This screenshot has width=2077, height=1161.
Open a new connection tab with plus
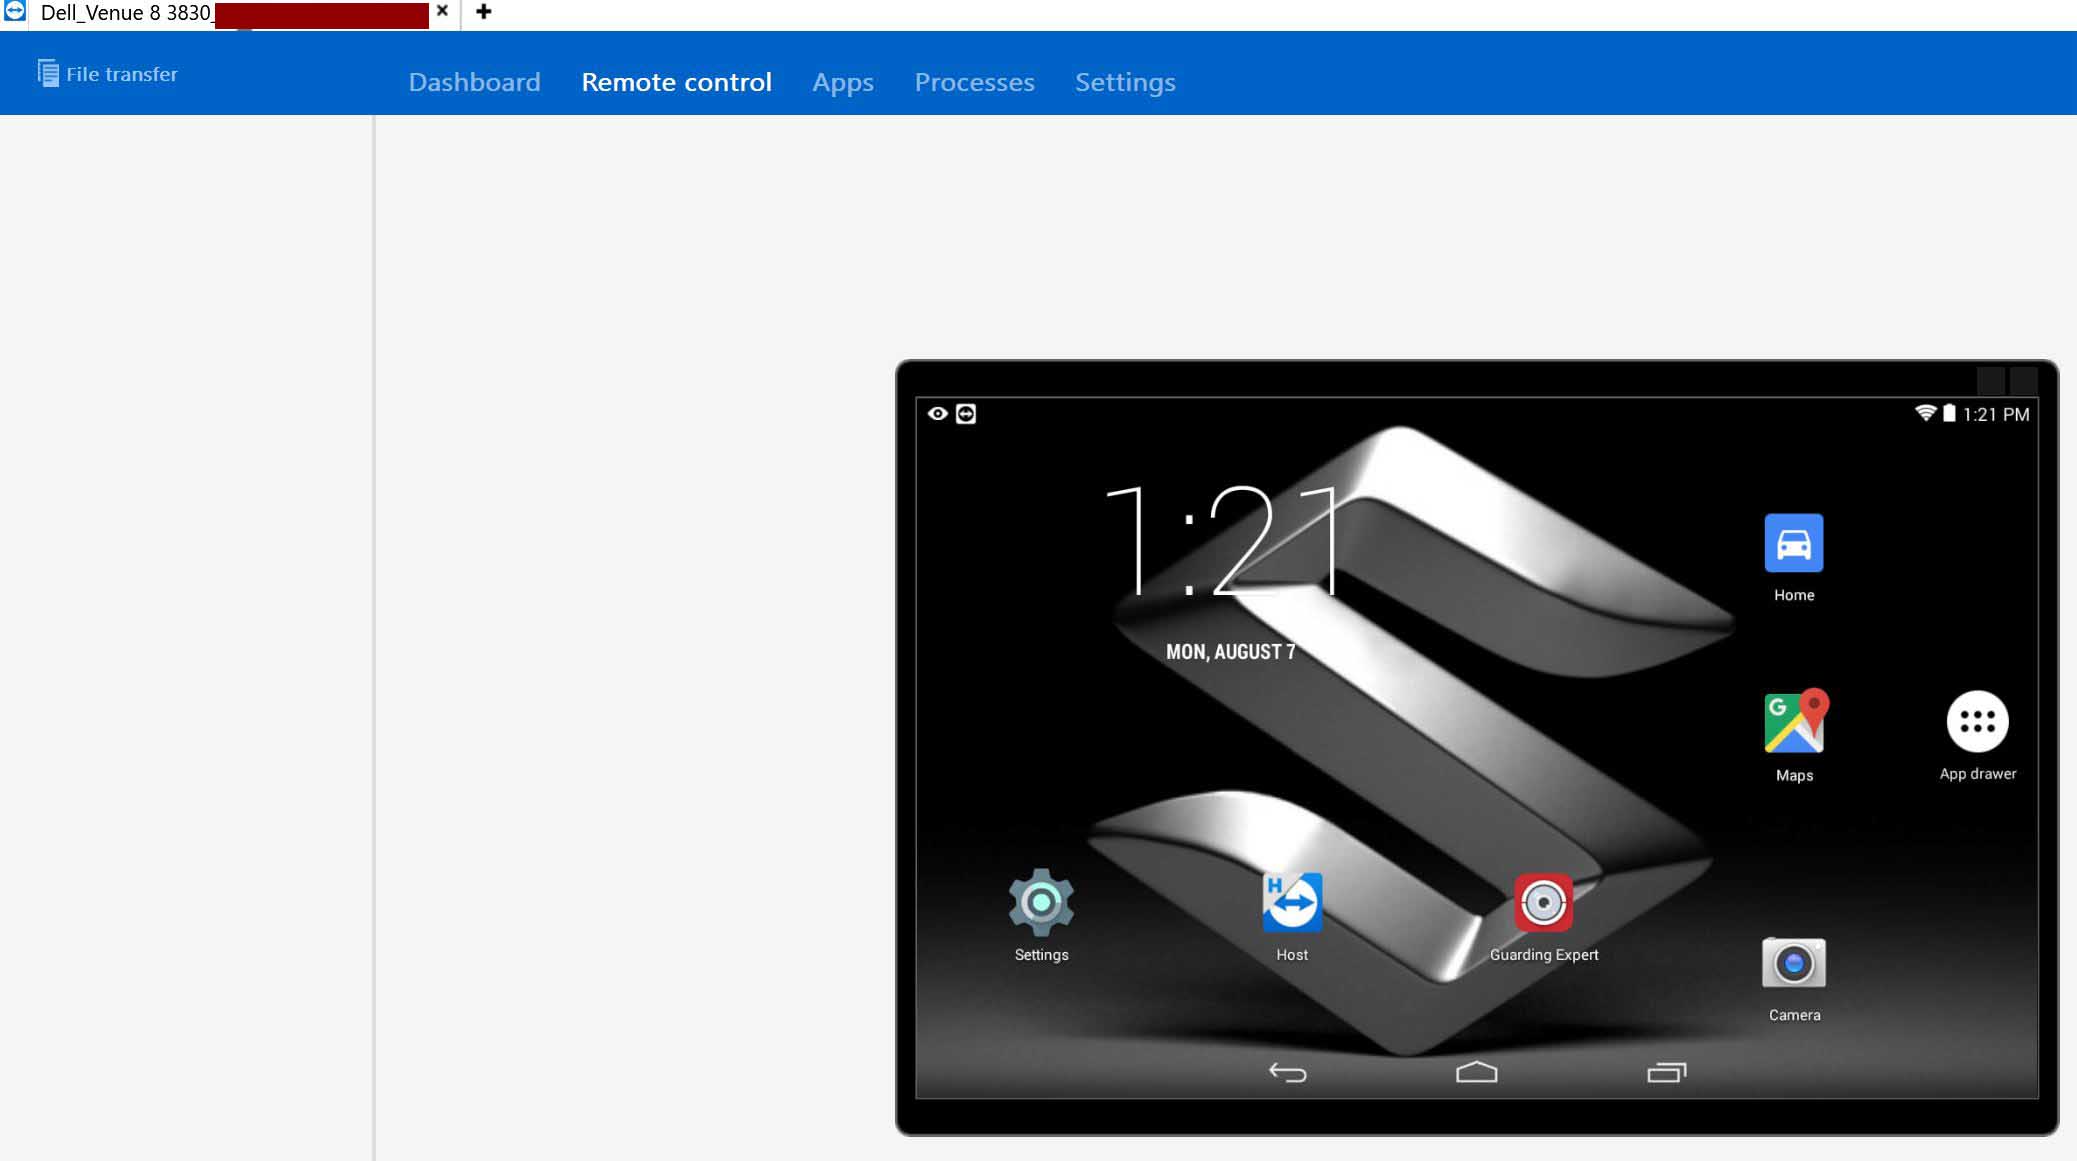click(484, 12)
